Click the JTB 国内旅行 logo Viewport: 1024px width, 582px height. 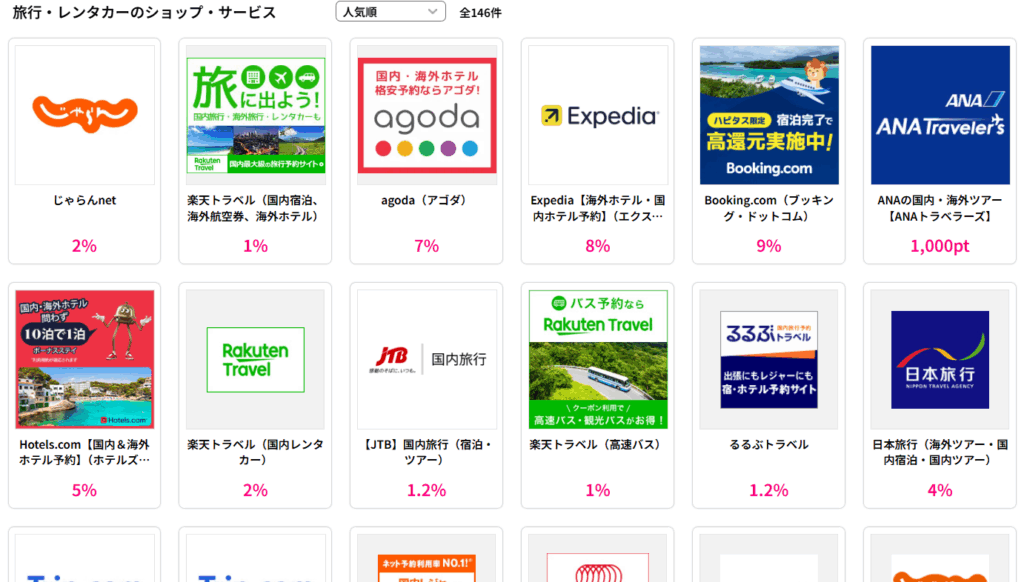[426, 359]
